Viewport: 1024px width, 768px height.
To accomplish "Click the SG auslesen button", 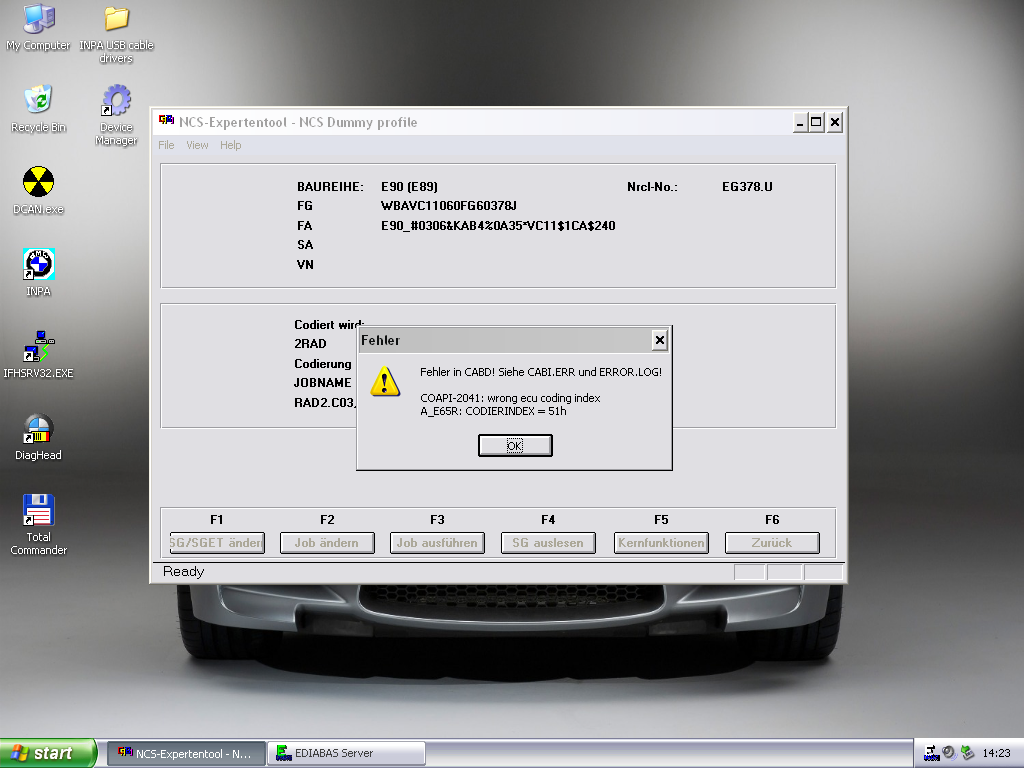I will click(548, 543).
